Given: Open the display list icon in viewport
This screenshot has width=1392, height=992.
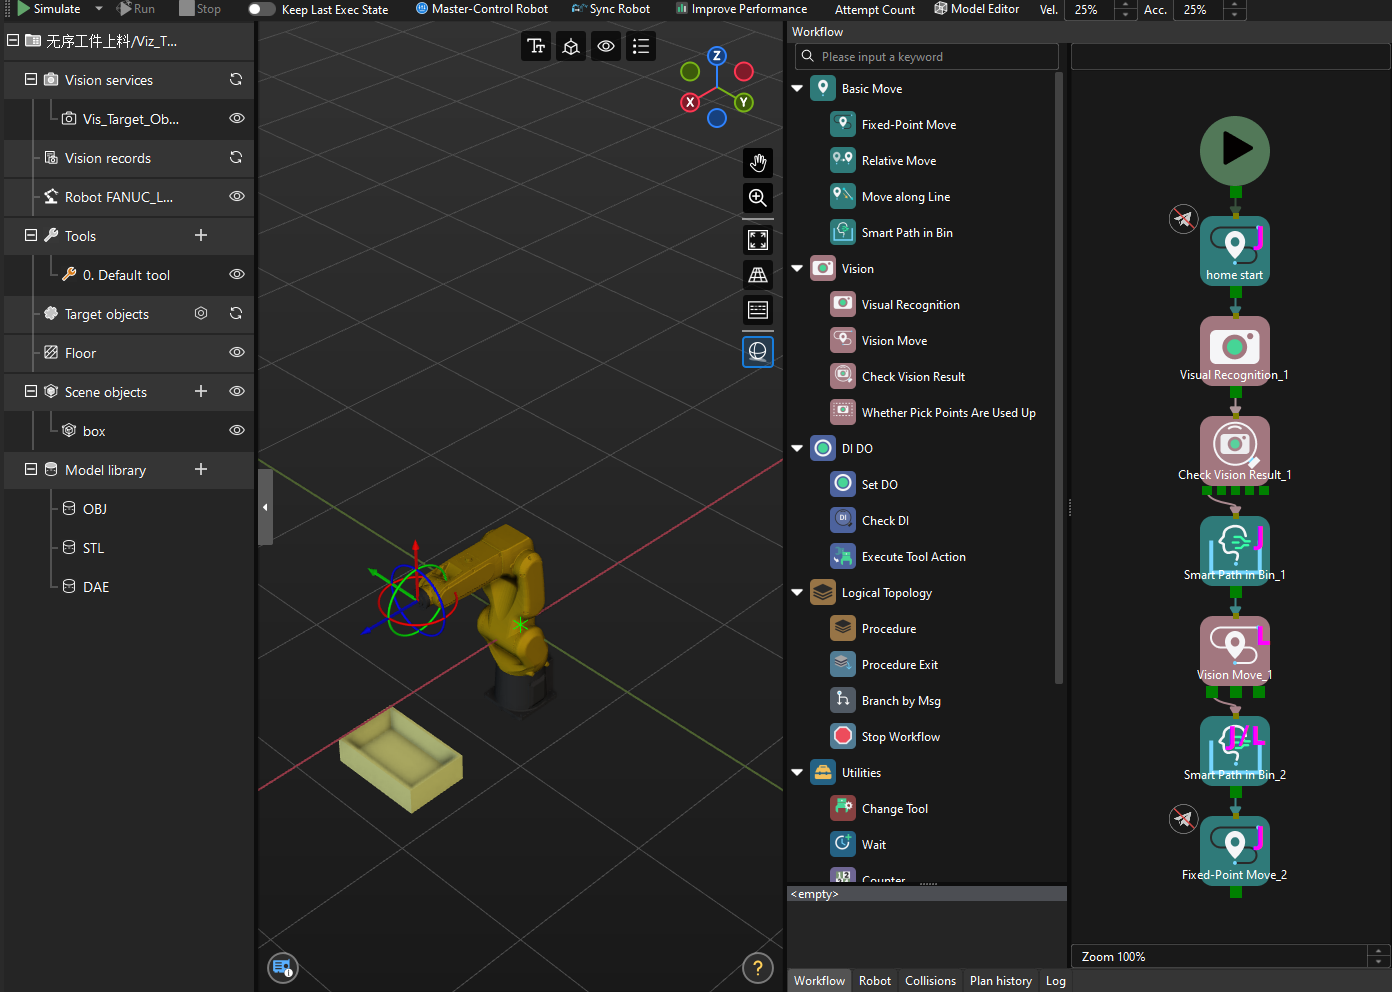Looking at the screenshot, I should [641, 46].
